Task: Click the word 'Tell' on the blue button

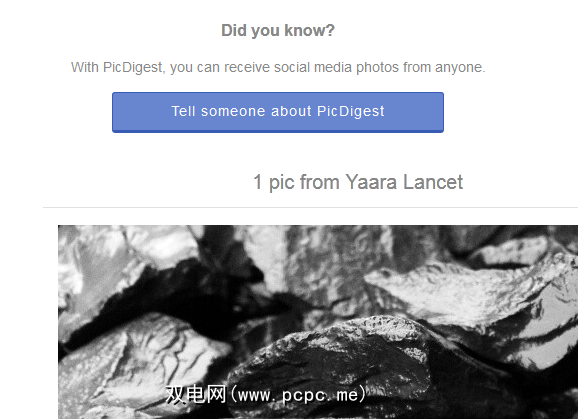Action: pyautogui.click(x=183, y=111)
